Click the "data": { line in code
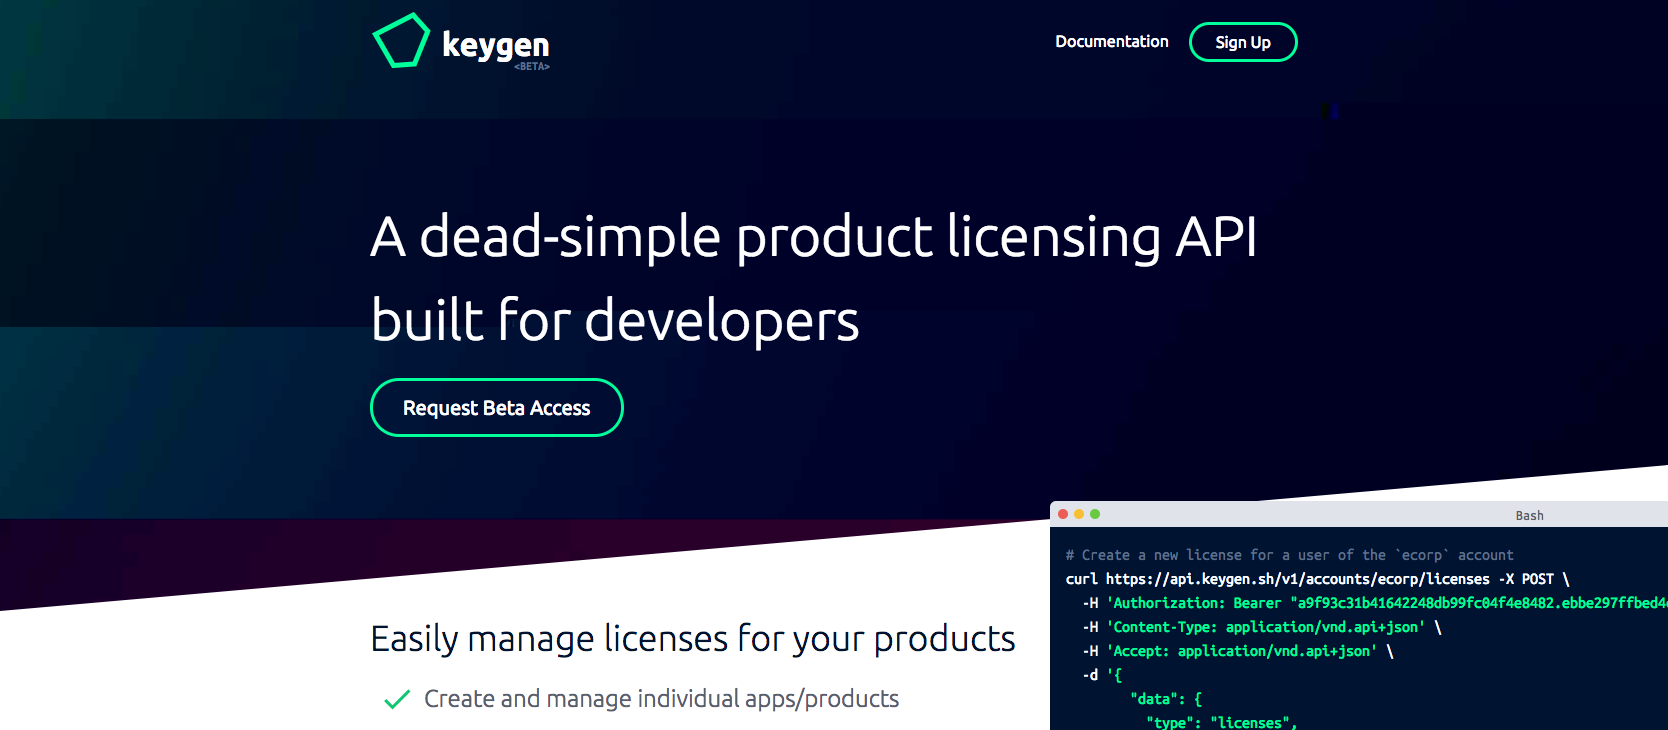The width and height of the screenshot is (1668, 730). [x=1166, y=699]
